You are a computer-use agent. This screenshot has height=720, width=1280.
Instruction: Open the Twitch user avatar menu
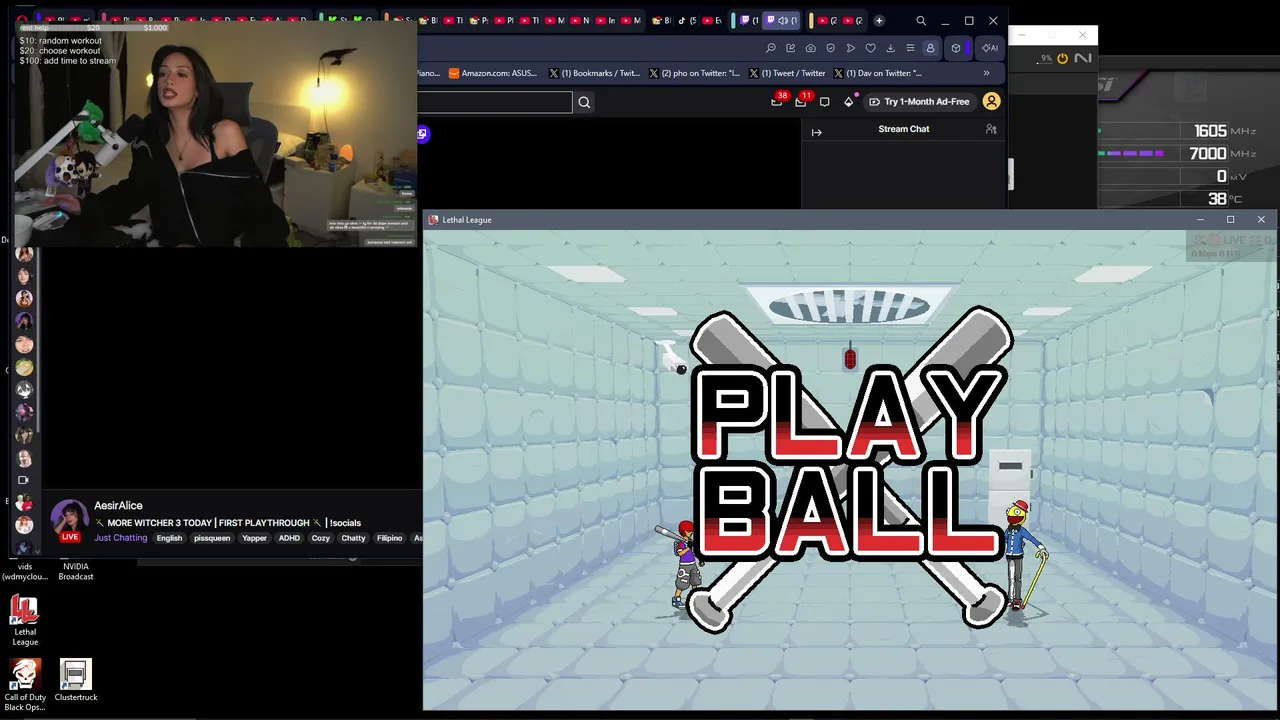[x=991, y=101]
